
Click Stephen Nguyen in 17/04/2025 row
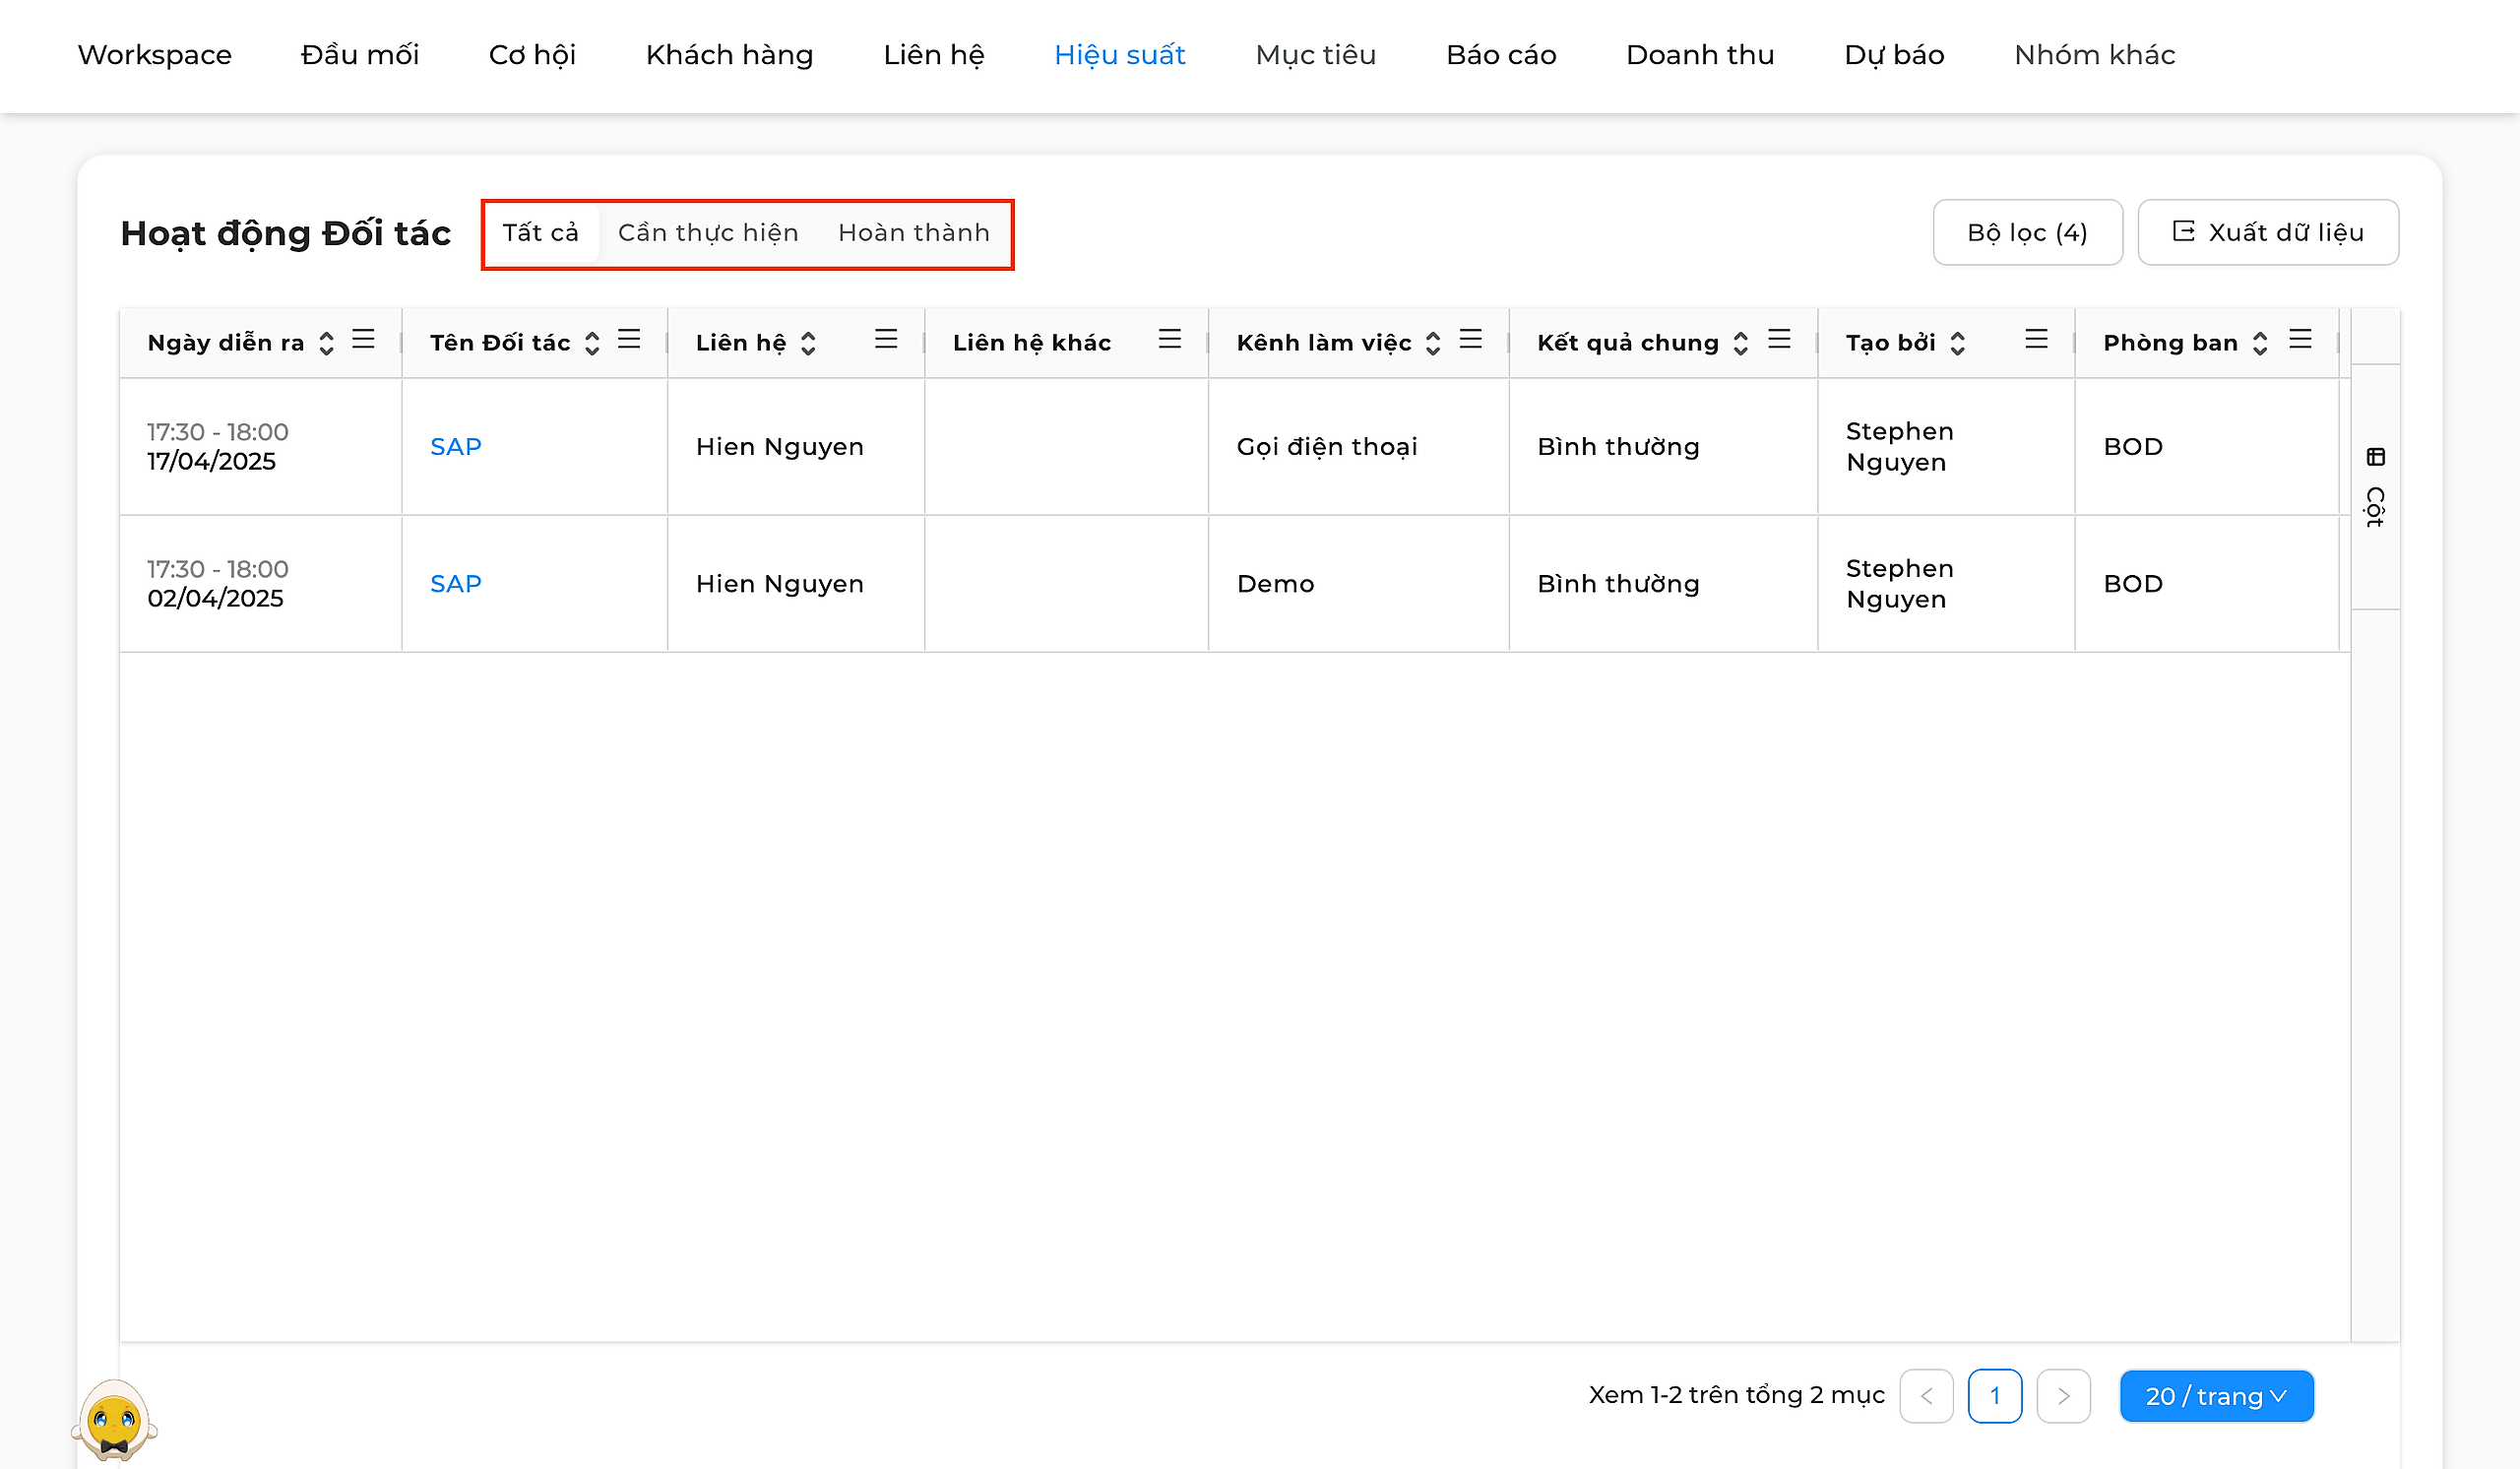(x=1899, y=447)
